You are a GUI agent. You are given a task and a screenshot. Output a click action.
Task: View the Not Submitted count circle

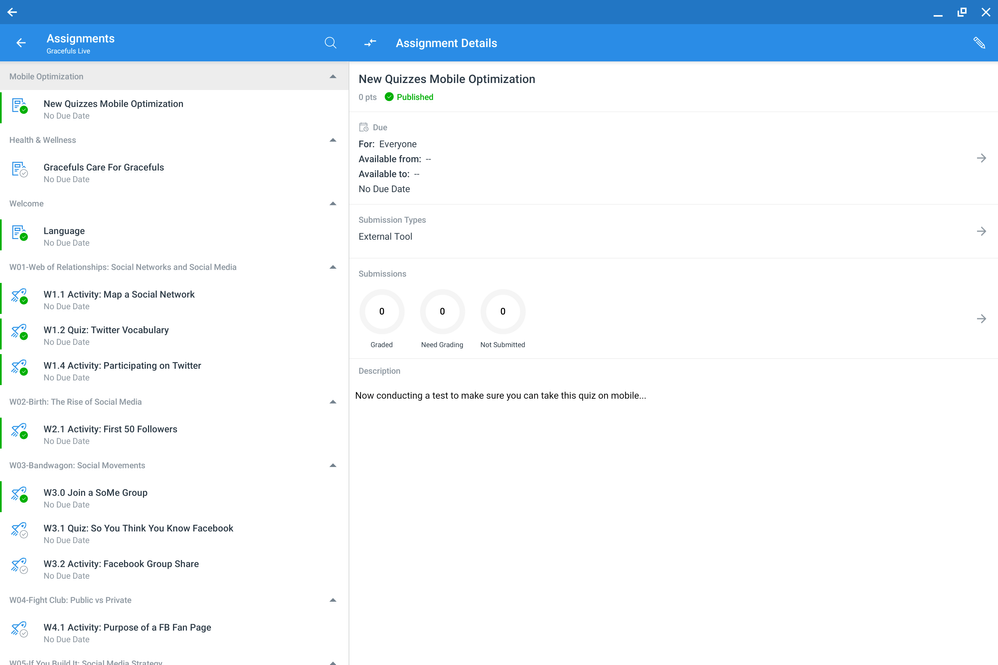tap(502, 312)
